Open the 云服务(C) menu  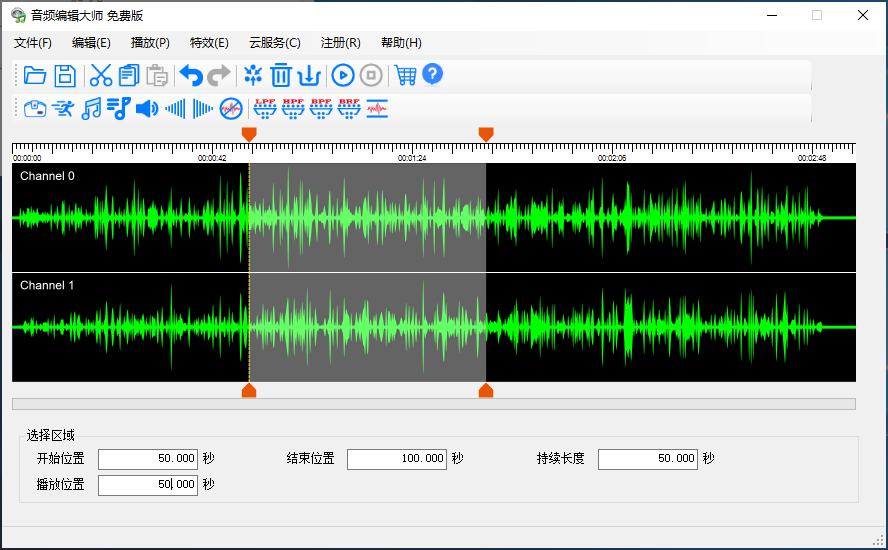[x=275, y=43]
